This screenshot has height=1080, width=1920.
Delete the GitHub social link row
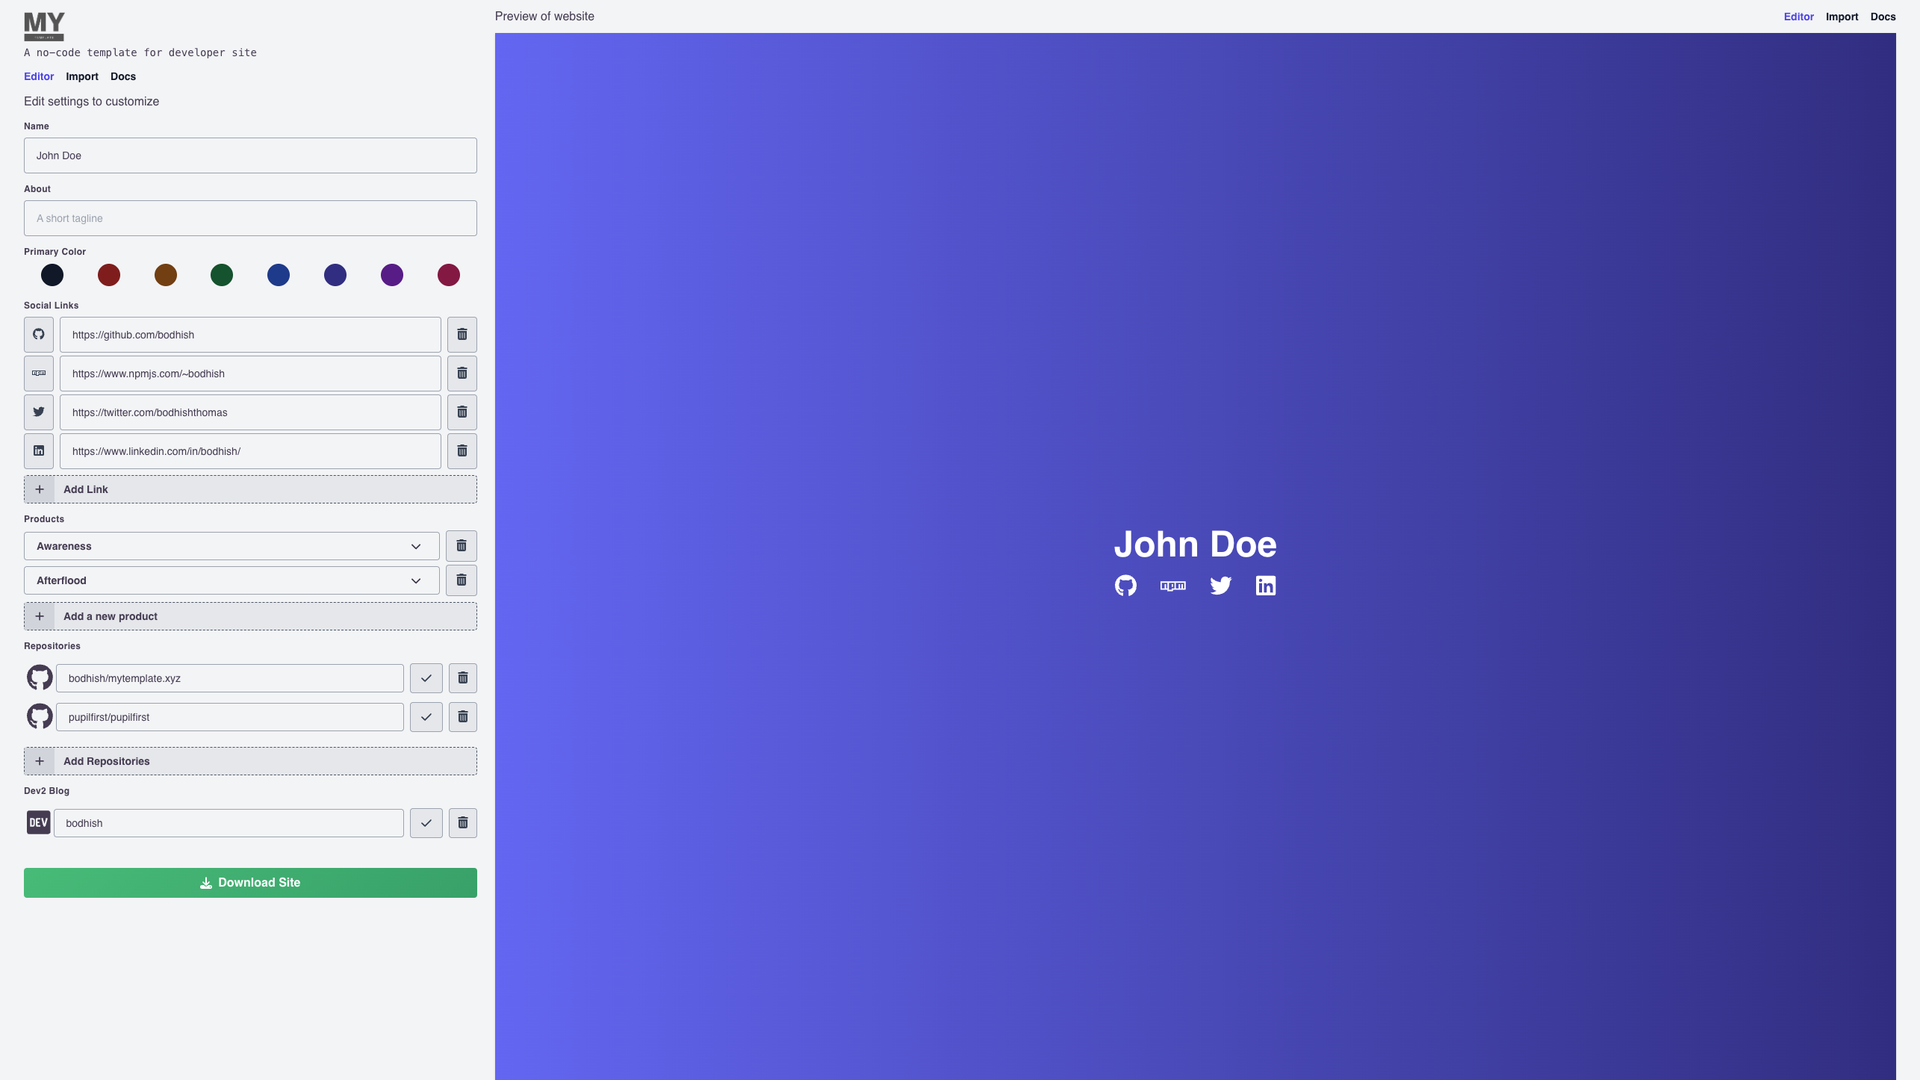coord(462,335)
